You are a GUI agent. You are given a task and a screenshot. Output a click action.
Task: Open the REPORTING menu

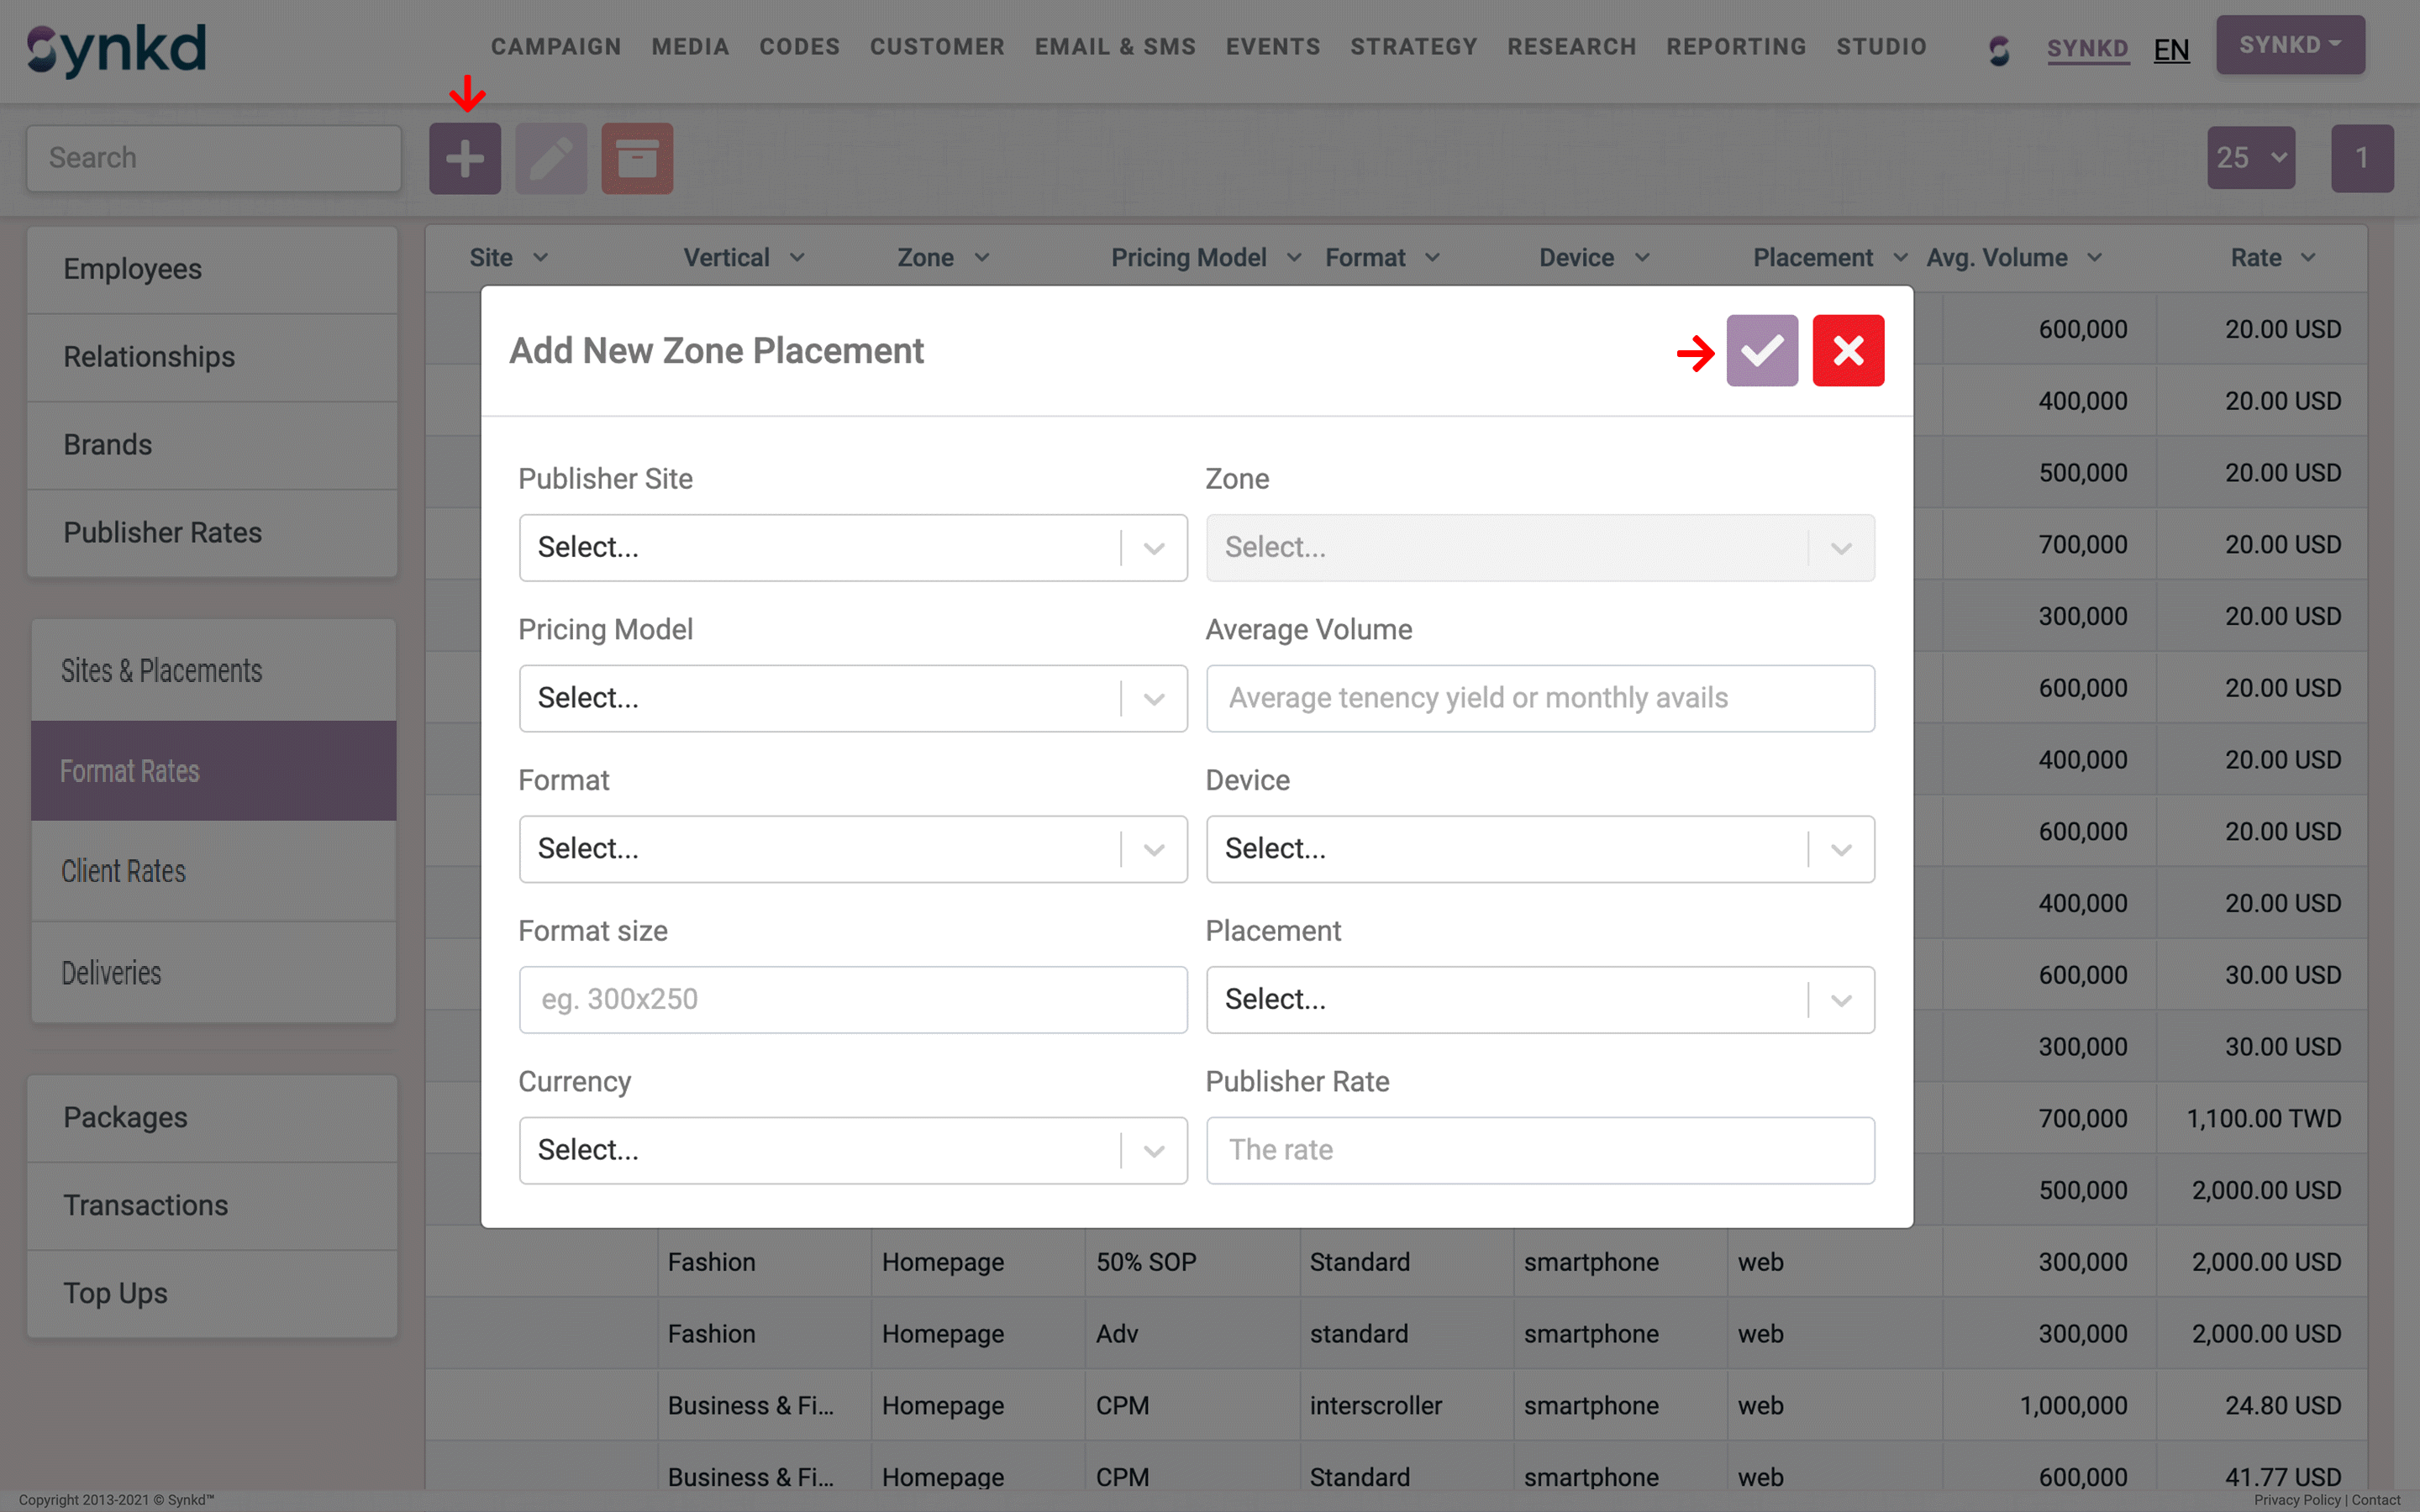coord(1736,46)
